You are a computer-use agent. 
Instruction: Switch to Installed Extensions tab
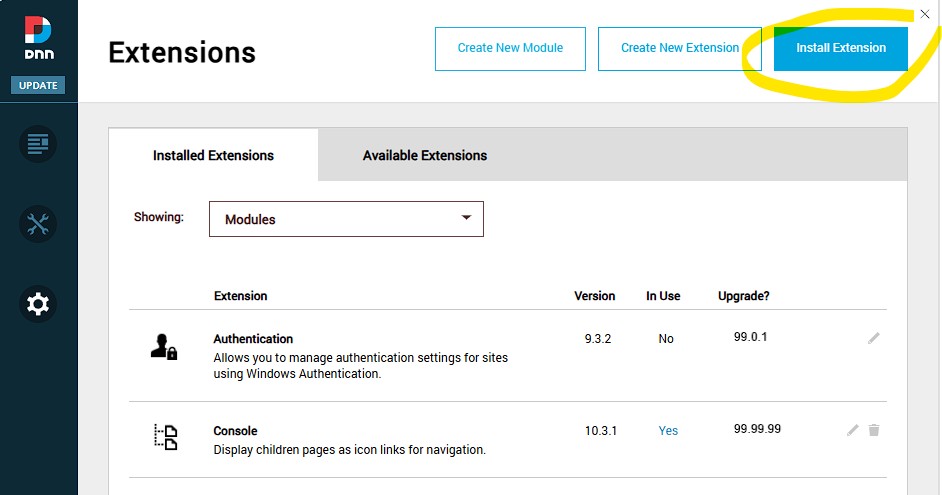point(213,155)
